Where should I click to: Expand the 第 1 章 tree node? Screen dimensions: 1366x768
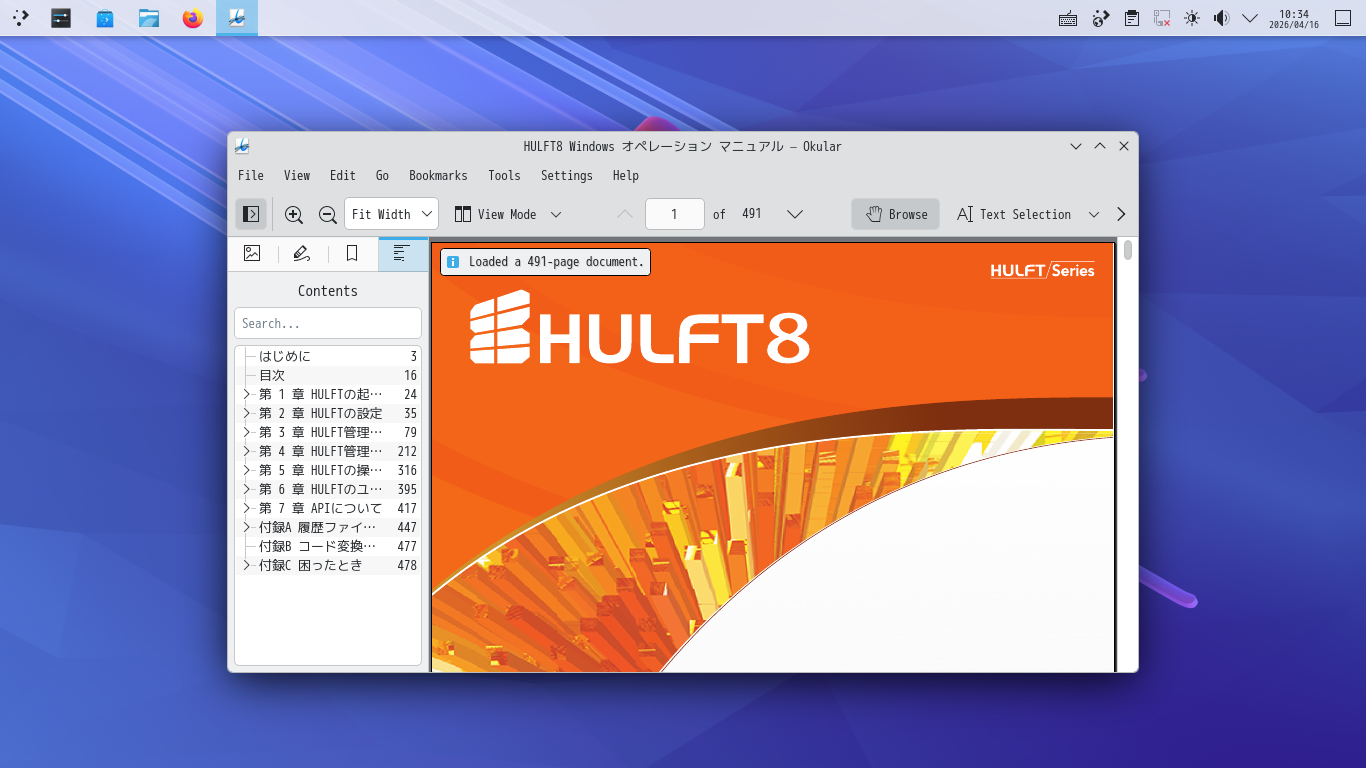(x=247, y=394)
